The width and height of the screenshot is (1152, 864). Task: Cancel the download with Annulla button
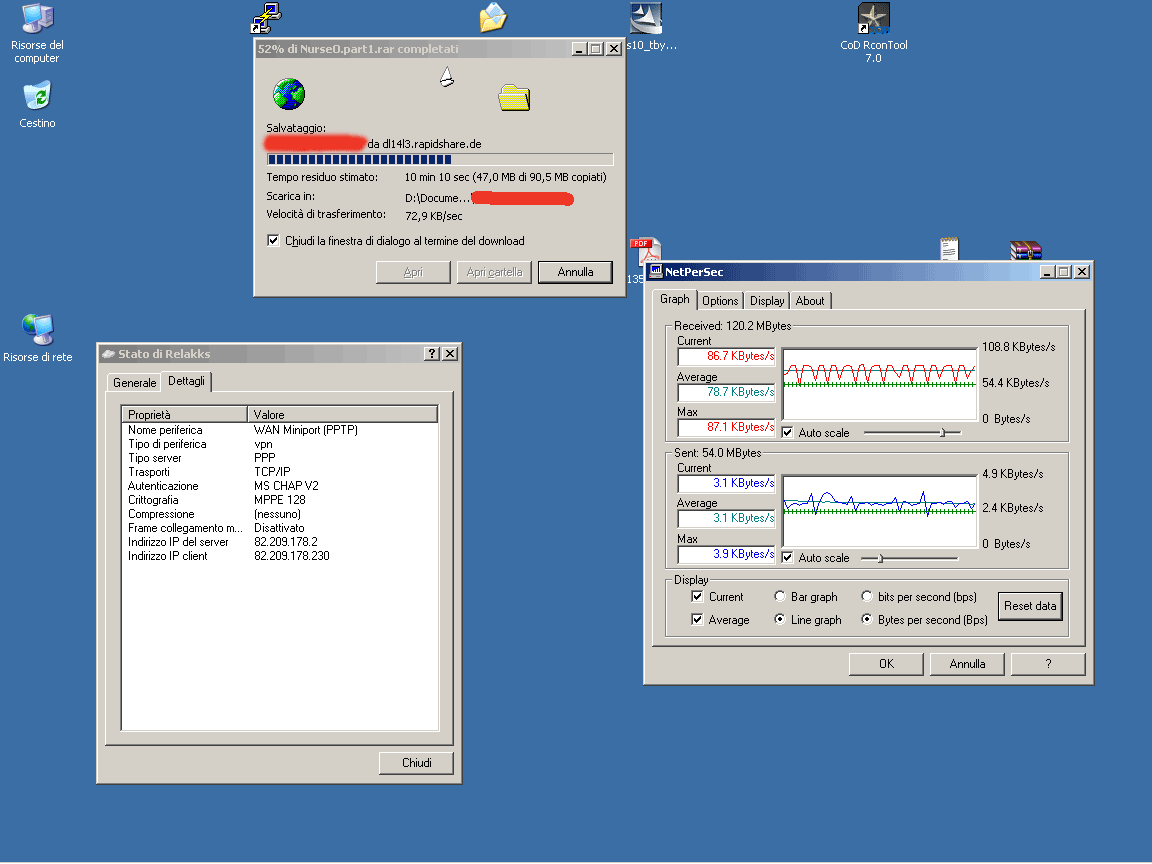[x=575, y=272]
